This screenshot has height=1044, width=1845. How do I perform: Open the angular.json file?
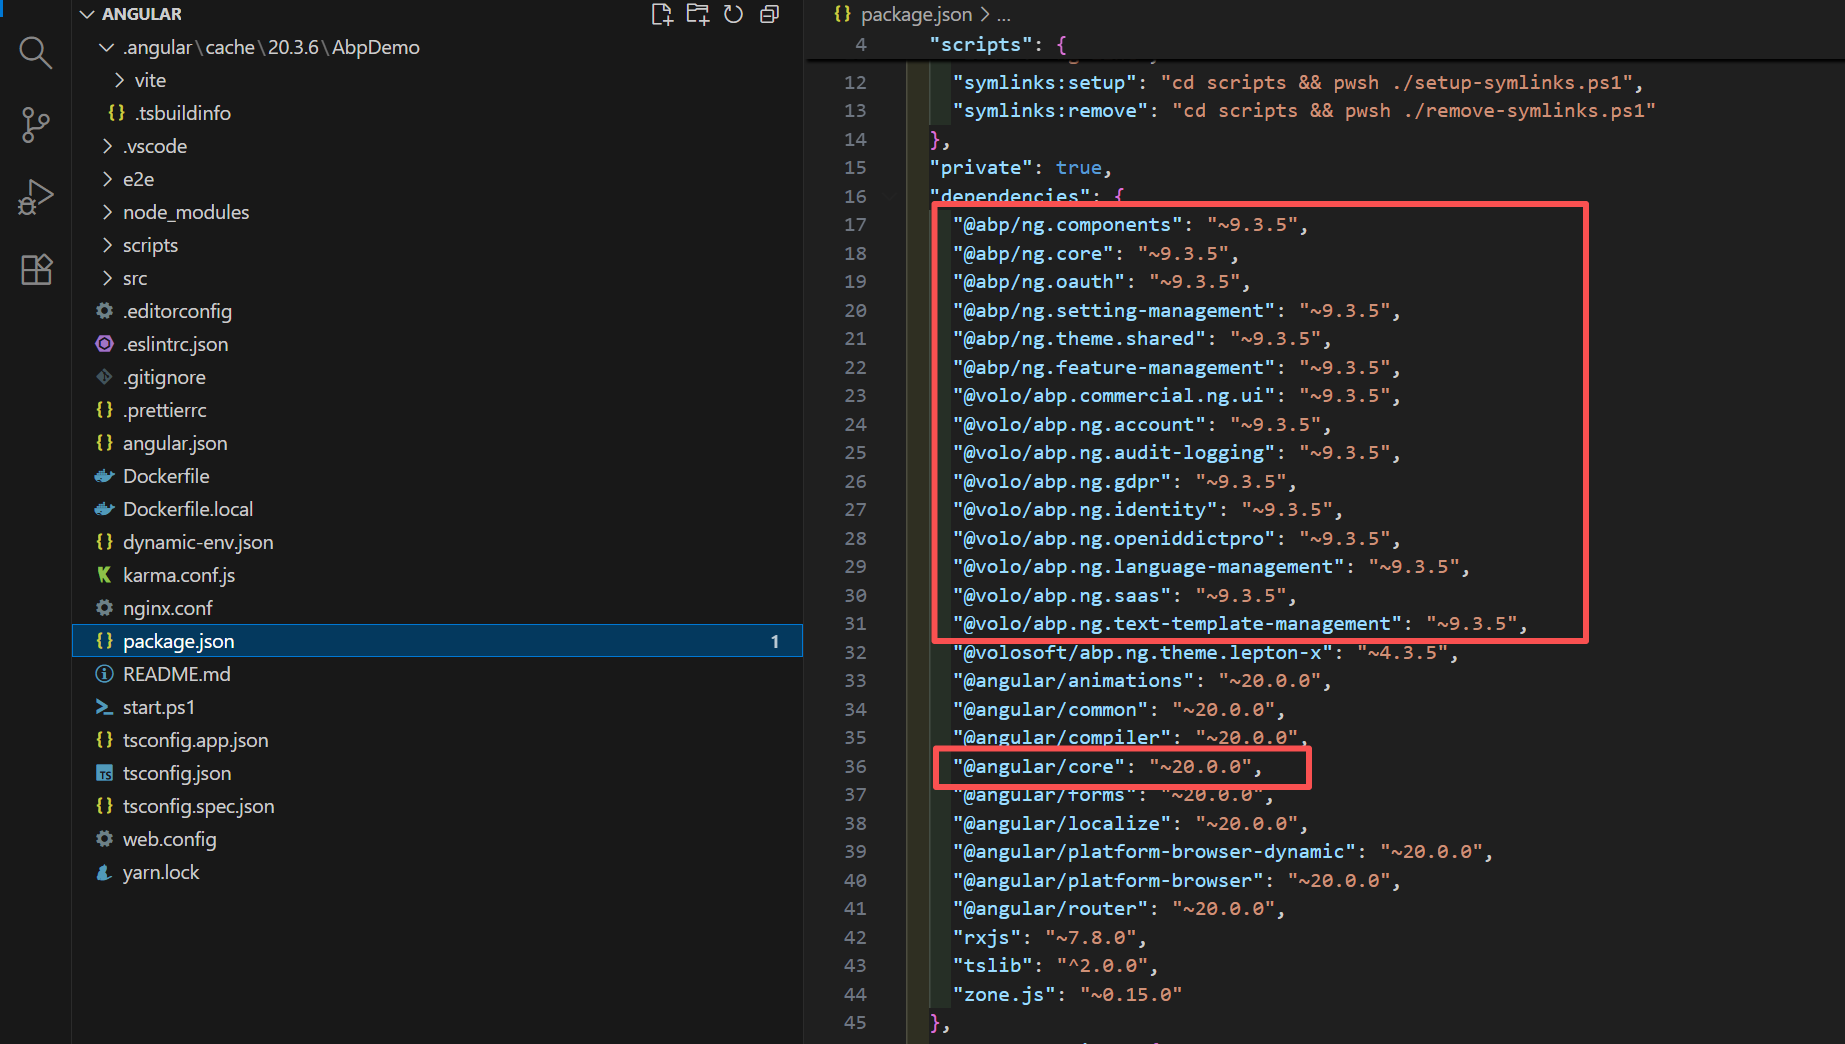click(x=174, y=443)
